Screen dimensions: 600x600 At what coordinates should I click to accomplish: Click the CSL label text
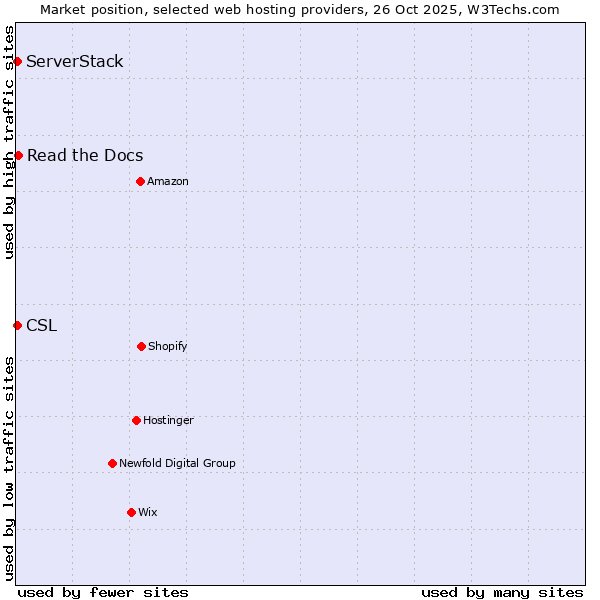pos(42,325)
